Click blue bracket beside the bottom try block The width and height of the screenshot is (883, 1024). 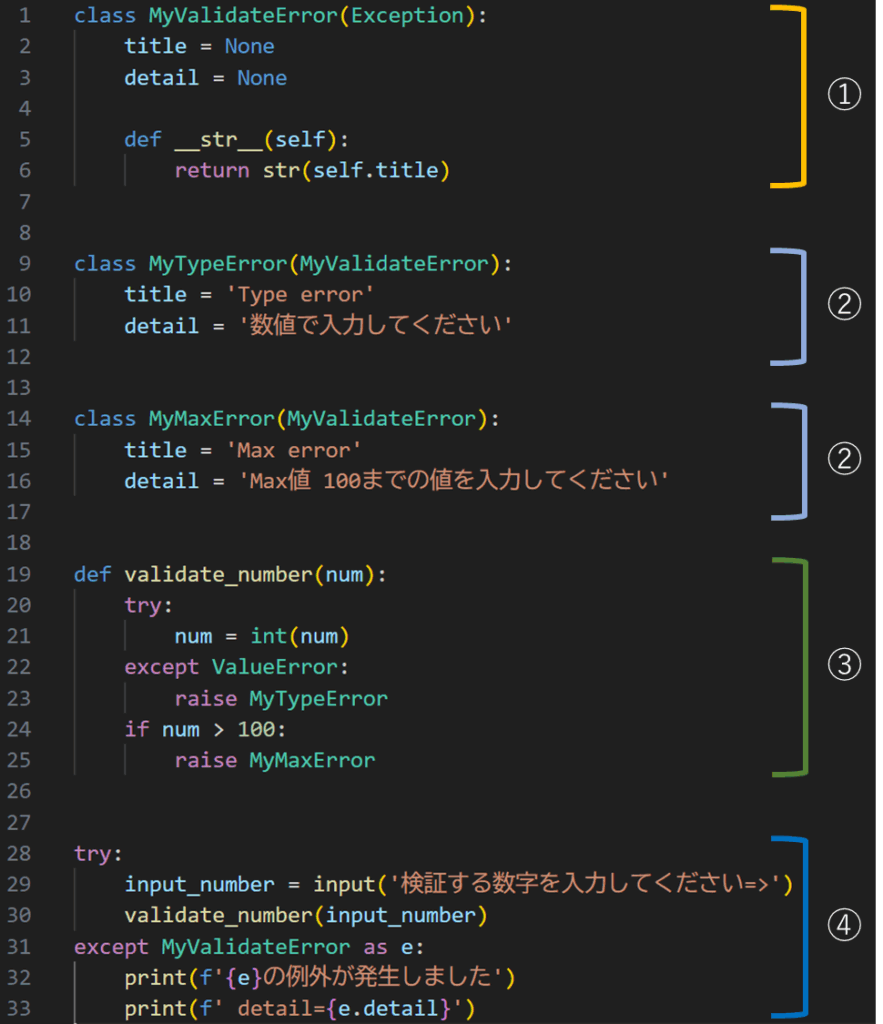point(803,928)
